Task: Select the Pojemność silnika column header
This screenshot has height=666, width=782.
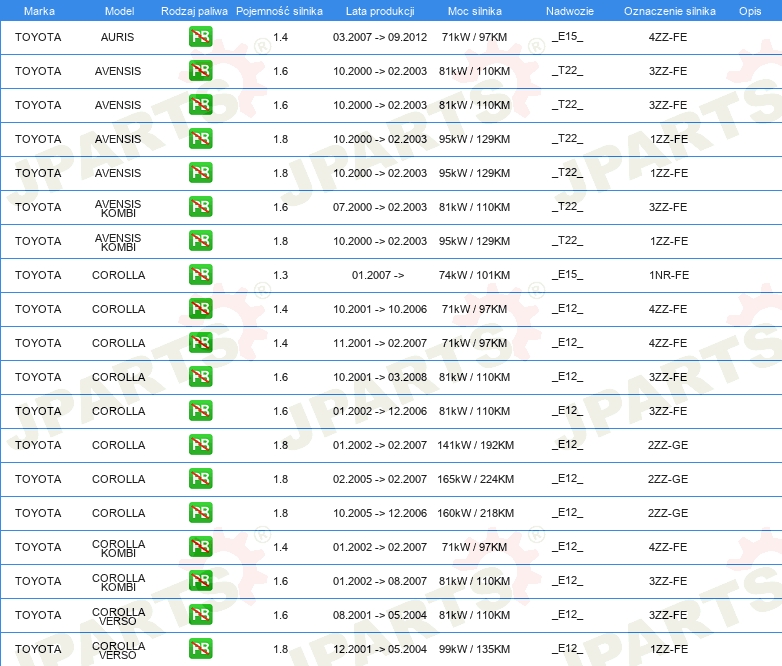Action: tap(279, 11)
